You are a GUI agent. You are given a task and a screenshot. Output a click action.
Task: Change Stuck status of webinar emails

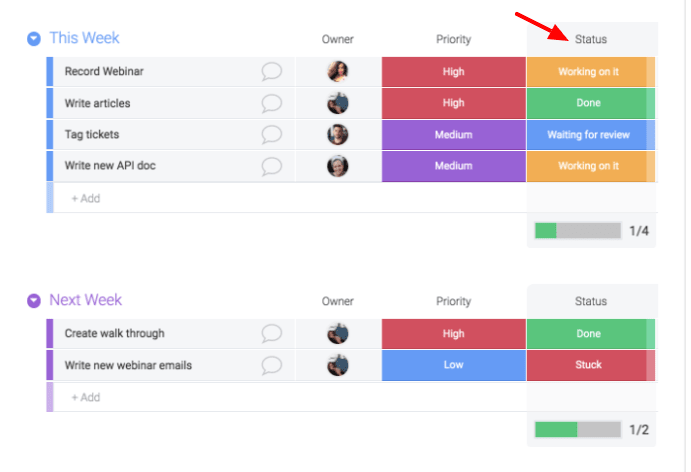click(x=591, y=365)
